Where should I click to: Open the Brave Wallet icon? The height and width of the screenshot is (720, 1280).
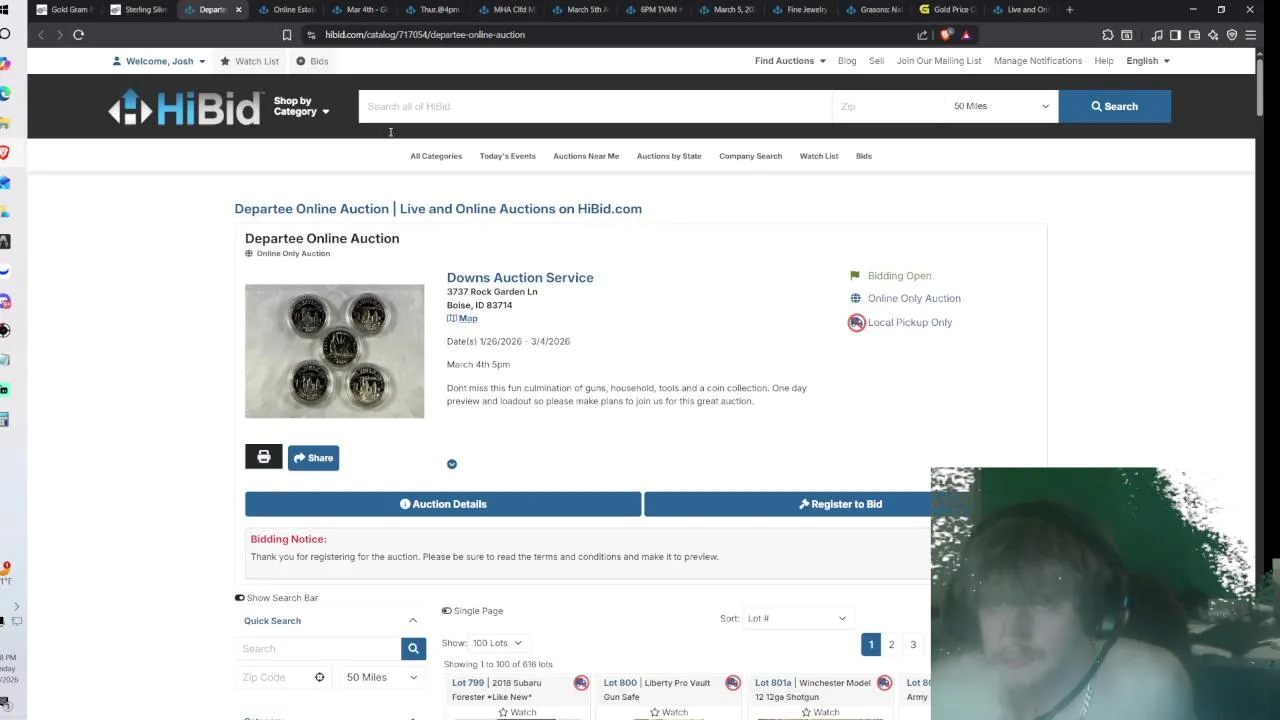click(1194, 35)
